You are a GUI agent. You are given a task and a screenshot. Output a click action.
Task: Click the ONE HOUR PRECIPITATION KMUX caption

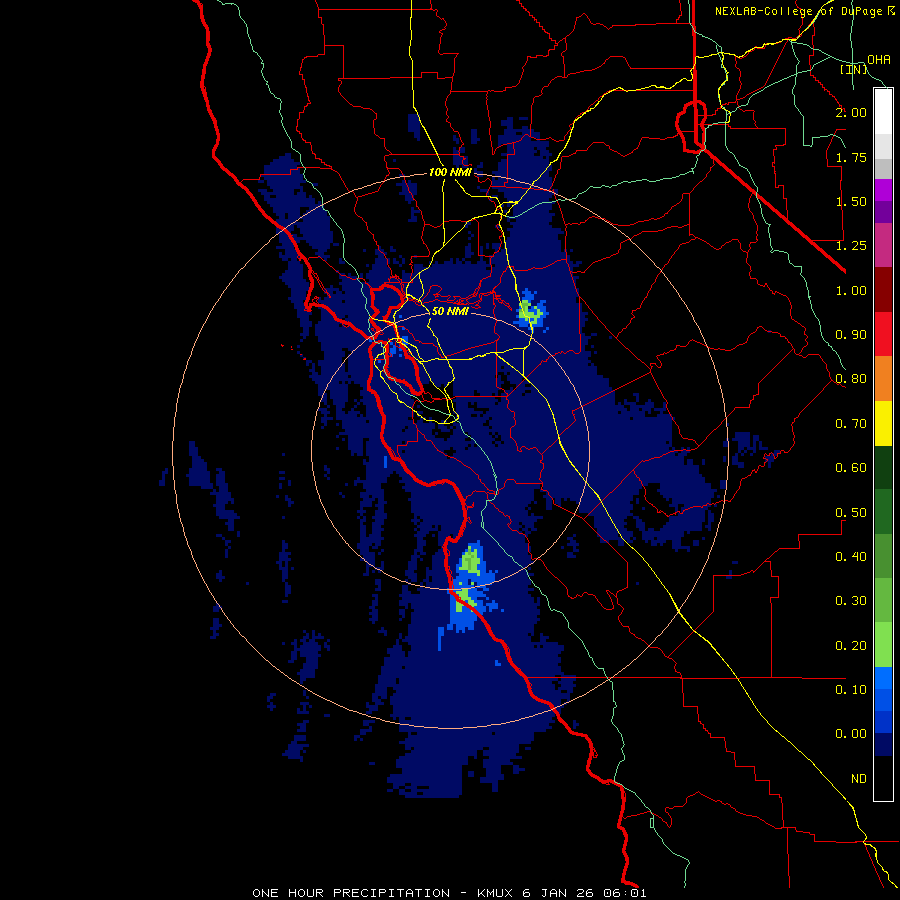point(449,893)
